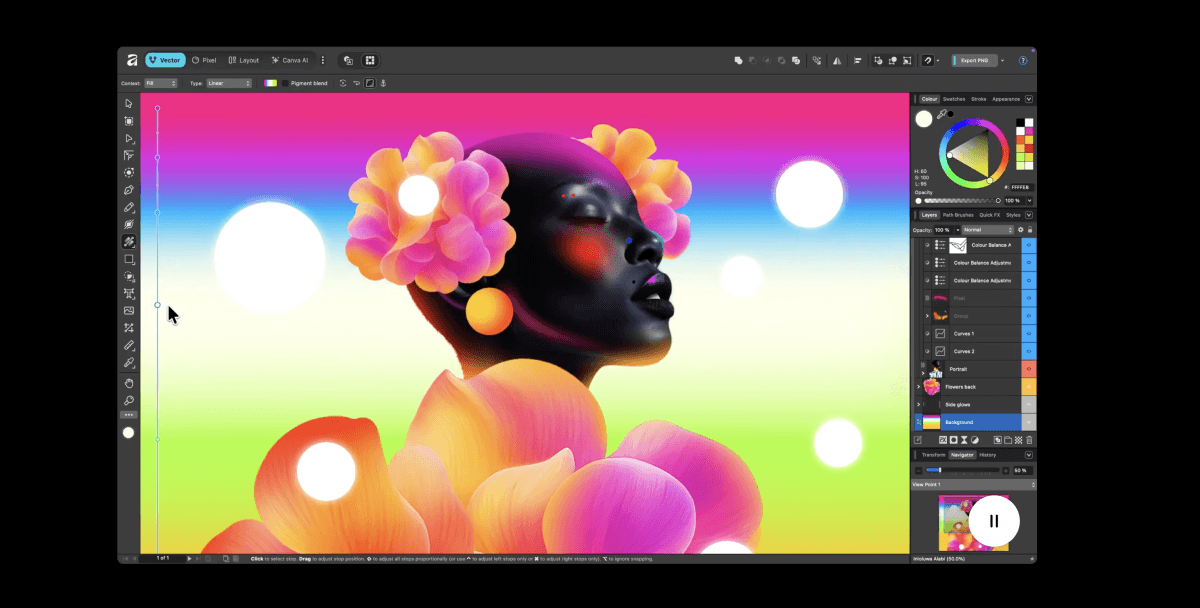Image resolution: width=1200 pixels, height=608 pixels.
Task: Click the boolean Divide operation icon
Action: tap(795, 60)
